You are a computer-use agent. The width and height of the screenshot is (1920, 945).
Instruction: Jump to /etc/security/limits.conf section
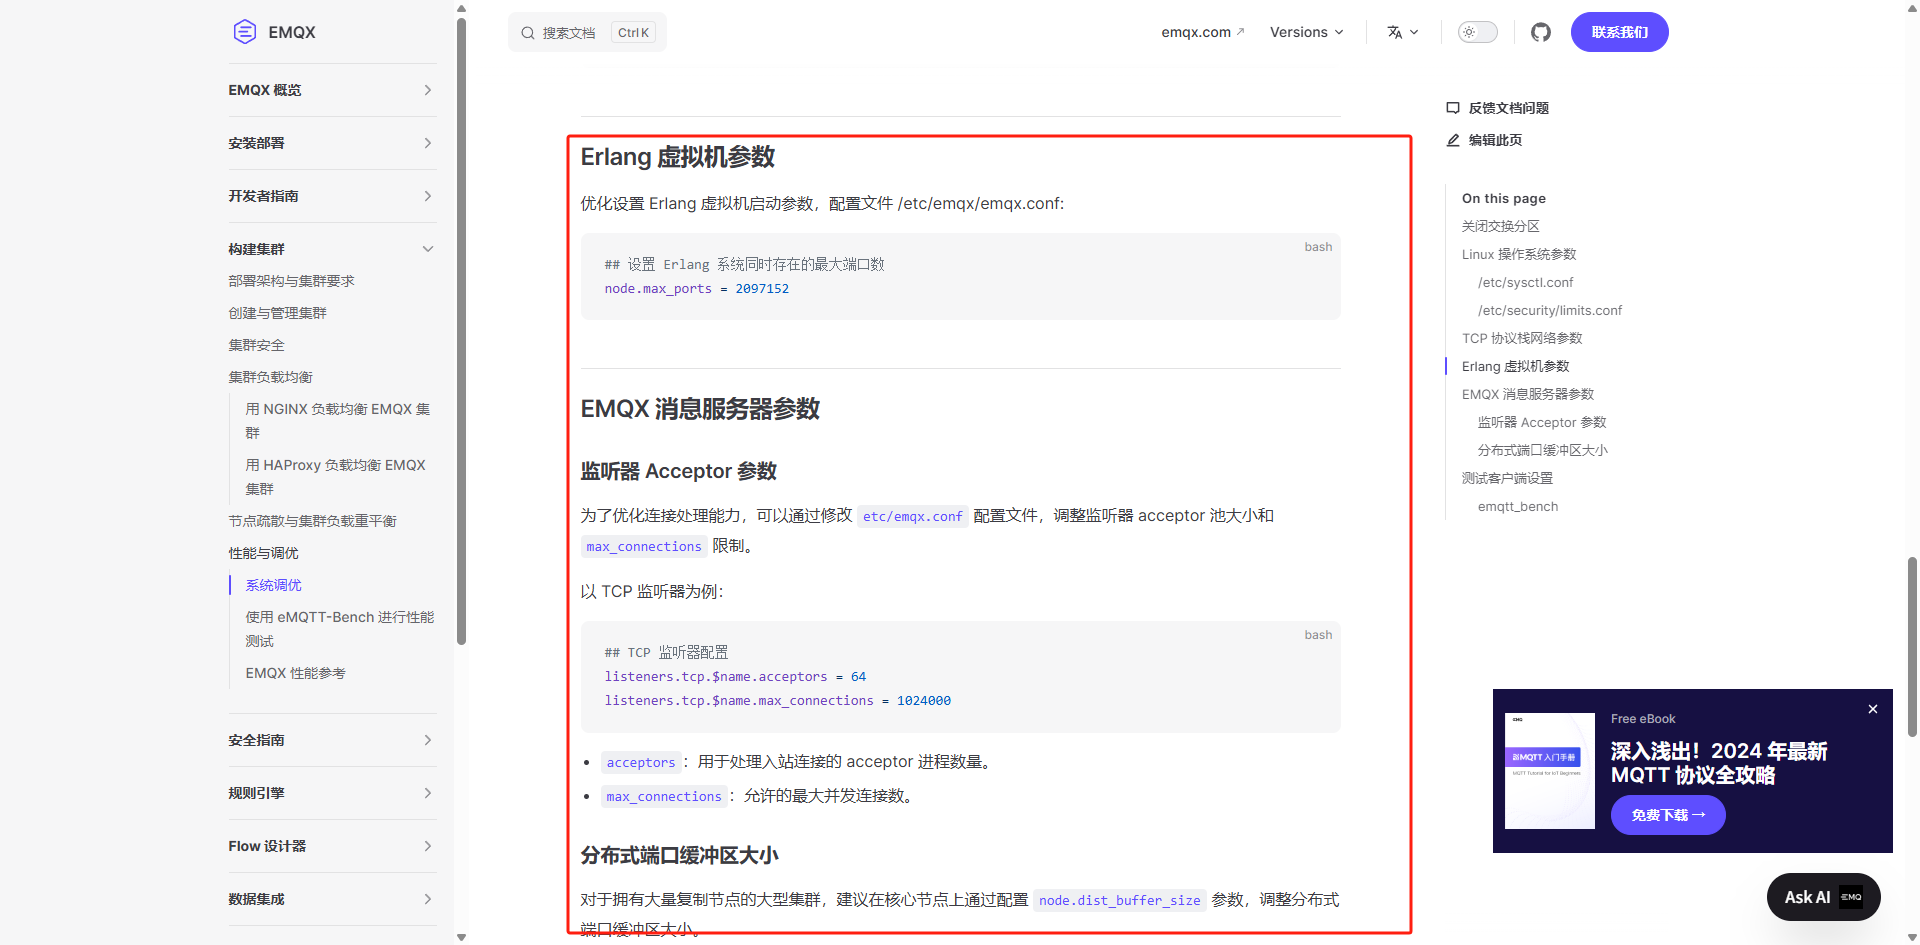[x=1550, y=310]
